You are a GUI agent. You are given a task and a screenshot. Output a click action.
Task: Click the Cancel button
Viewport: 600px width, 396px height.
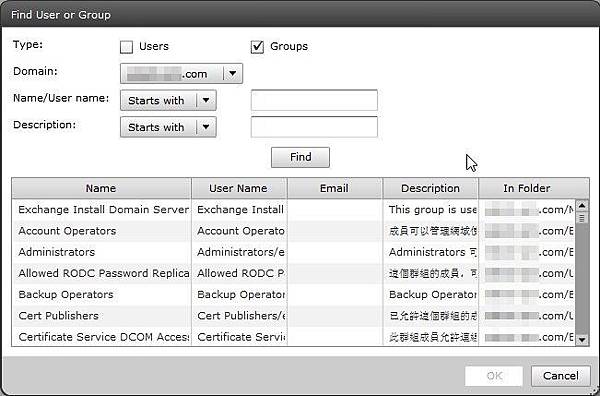click(x=561, y=376)
